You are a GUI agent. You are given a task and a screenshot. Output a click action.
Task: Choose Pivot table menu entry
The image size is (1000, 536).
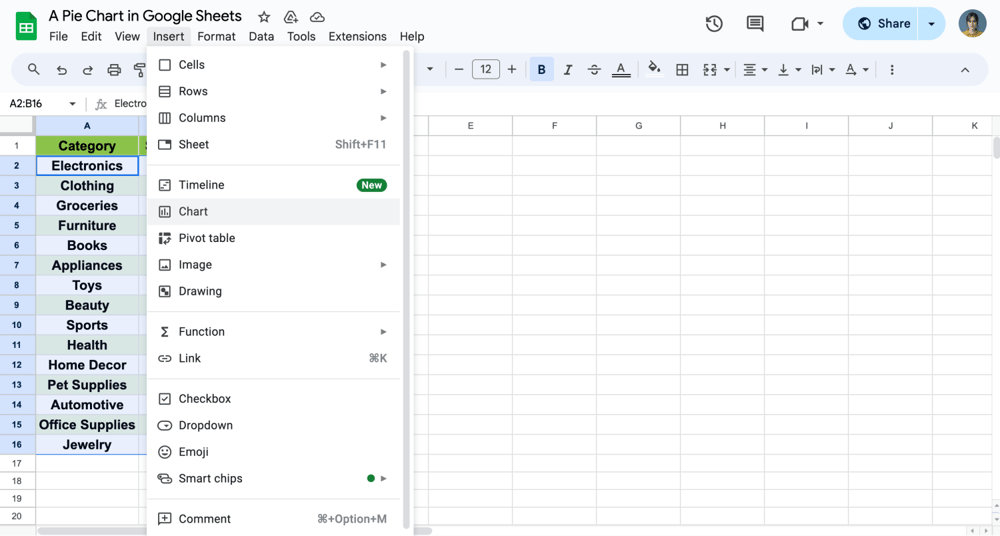coord(207,238)
